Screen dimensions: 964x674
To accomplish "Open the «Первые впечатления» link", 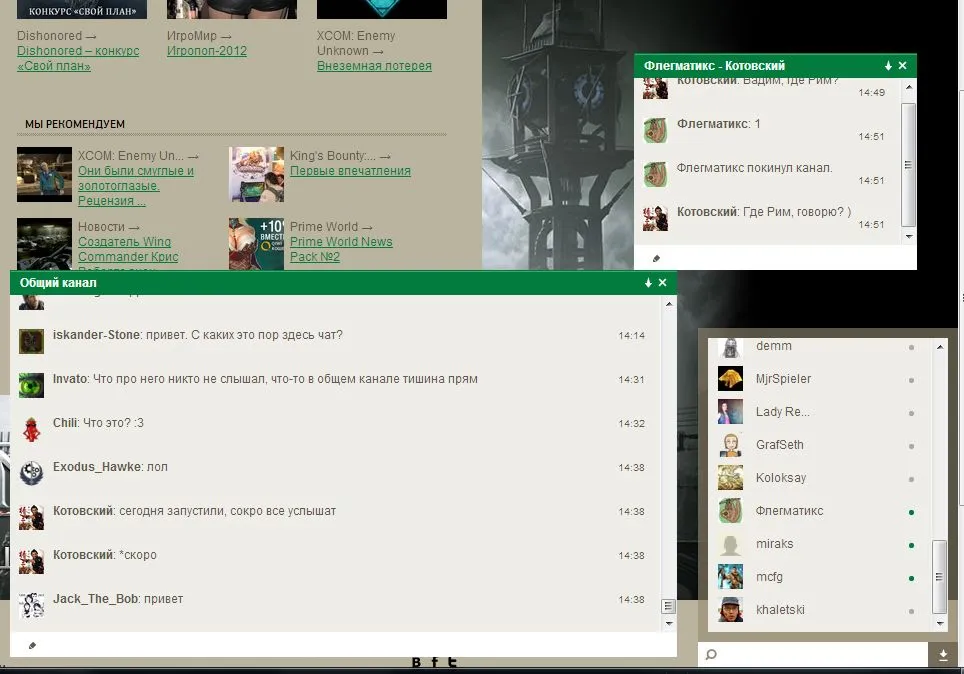I will (x=350, y=171).
